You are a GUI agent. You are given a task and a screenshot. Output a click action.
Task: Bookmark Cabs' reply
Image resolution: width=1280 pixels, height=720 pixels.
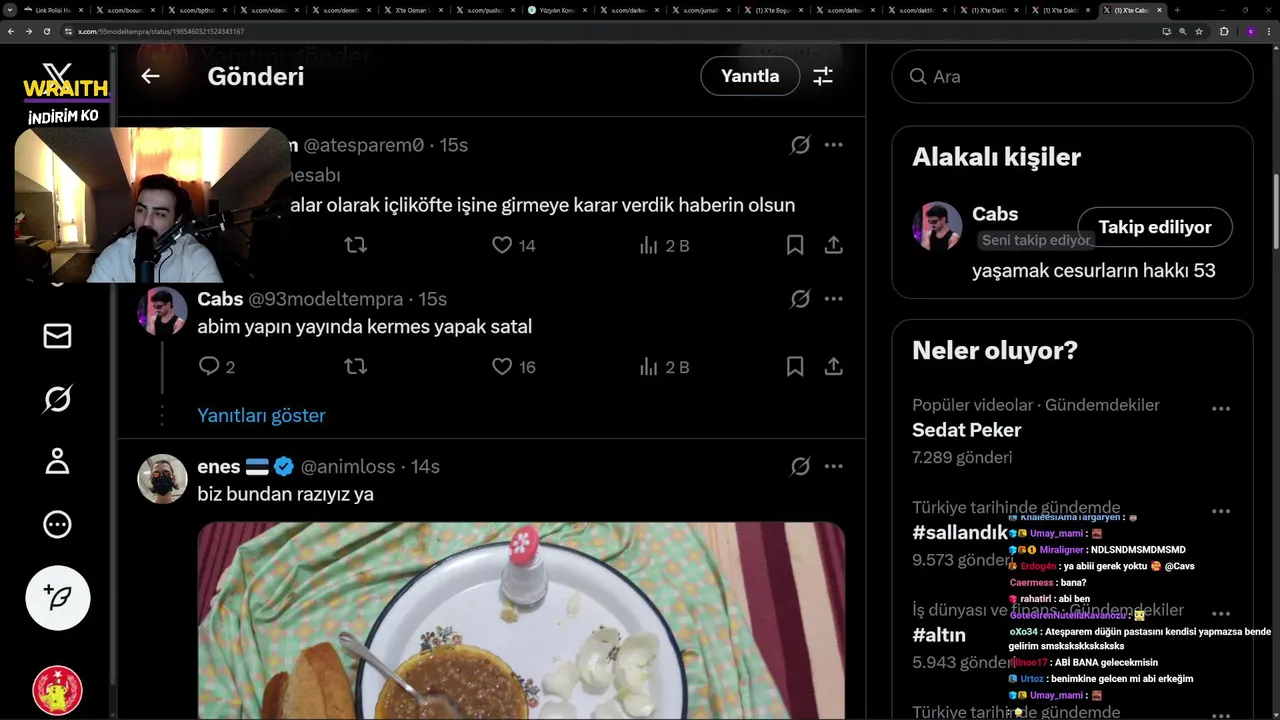795,367
